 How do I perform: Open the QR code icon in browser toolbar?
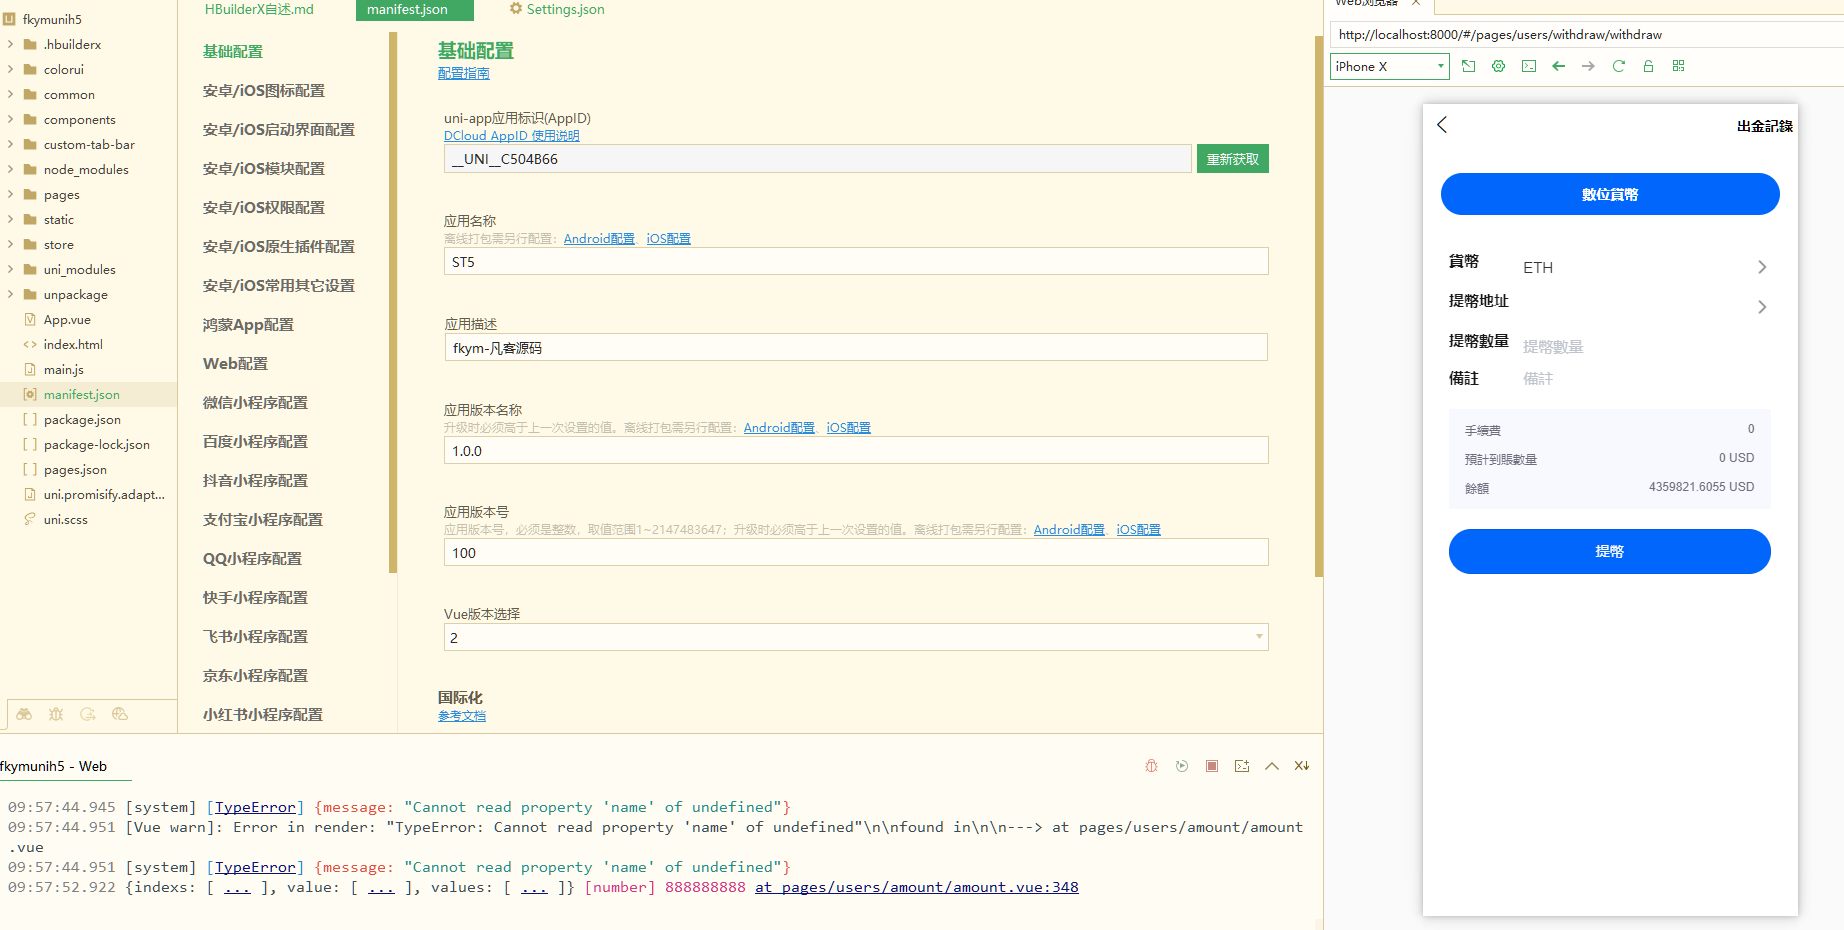1678,66
